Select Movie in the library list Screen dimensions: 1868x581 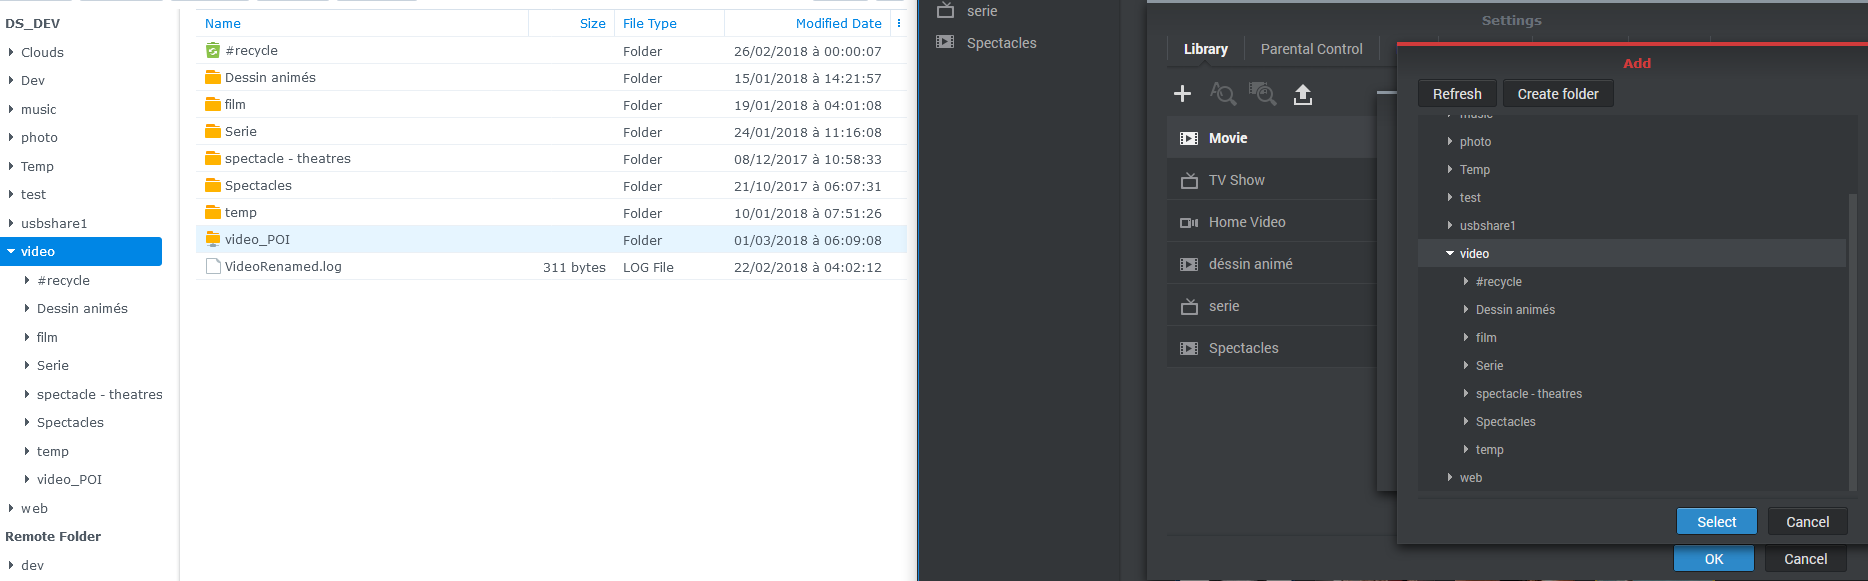point(1271,138)
